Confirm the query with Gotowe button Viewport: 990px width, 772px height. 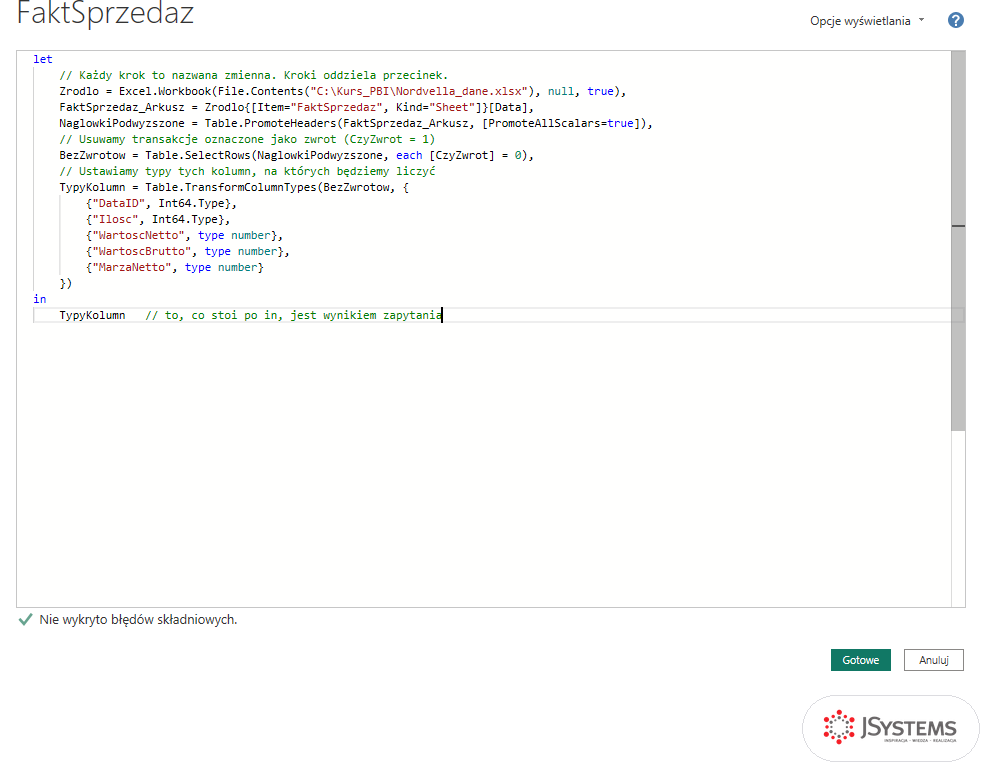click(x=860, y=660)
